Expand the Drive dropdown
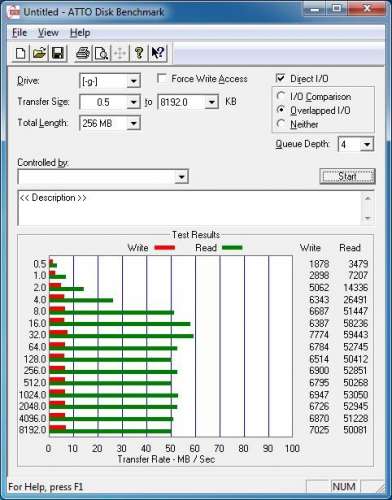Viewport: 392px width, 500px height. click(133, 81)
